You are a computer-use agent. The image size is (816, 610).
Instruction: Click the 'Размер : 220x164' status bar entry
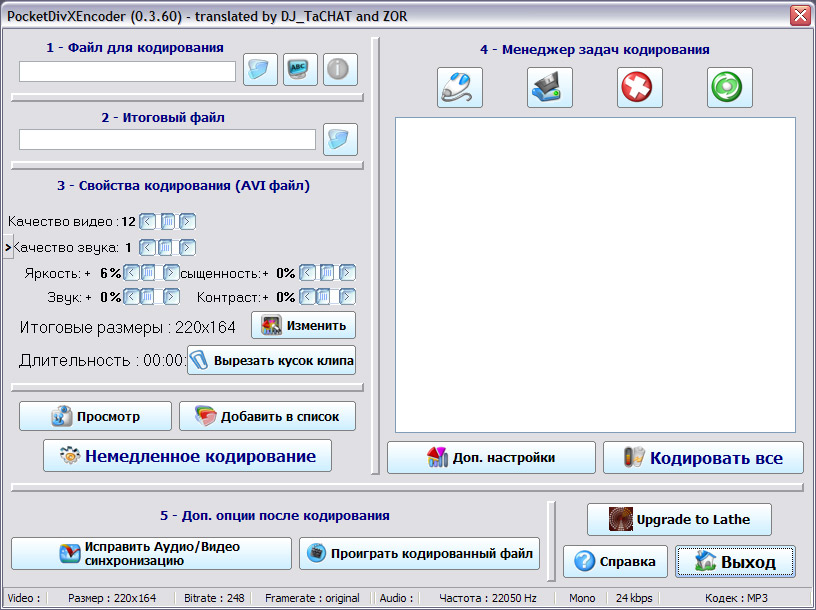click(x=112, y=598)
